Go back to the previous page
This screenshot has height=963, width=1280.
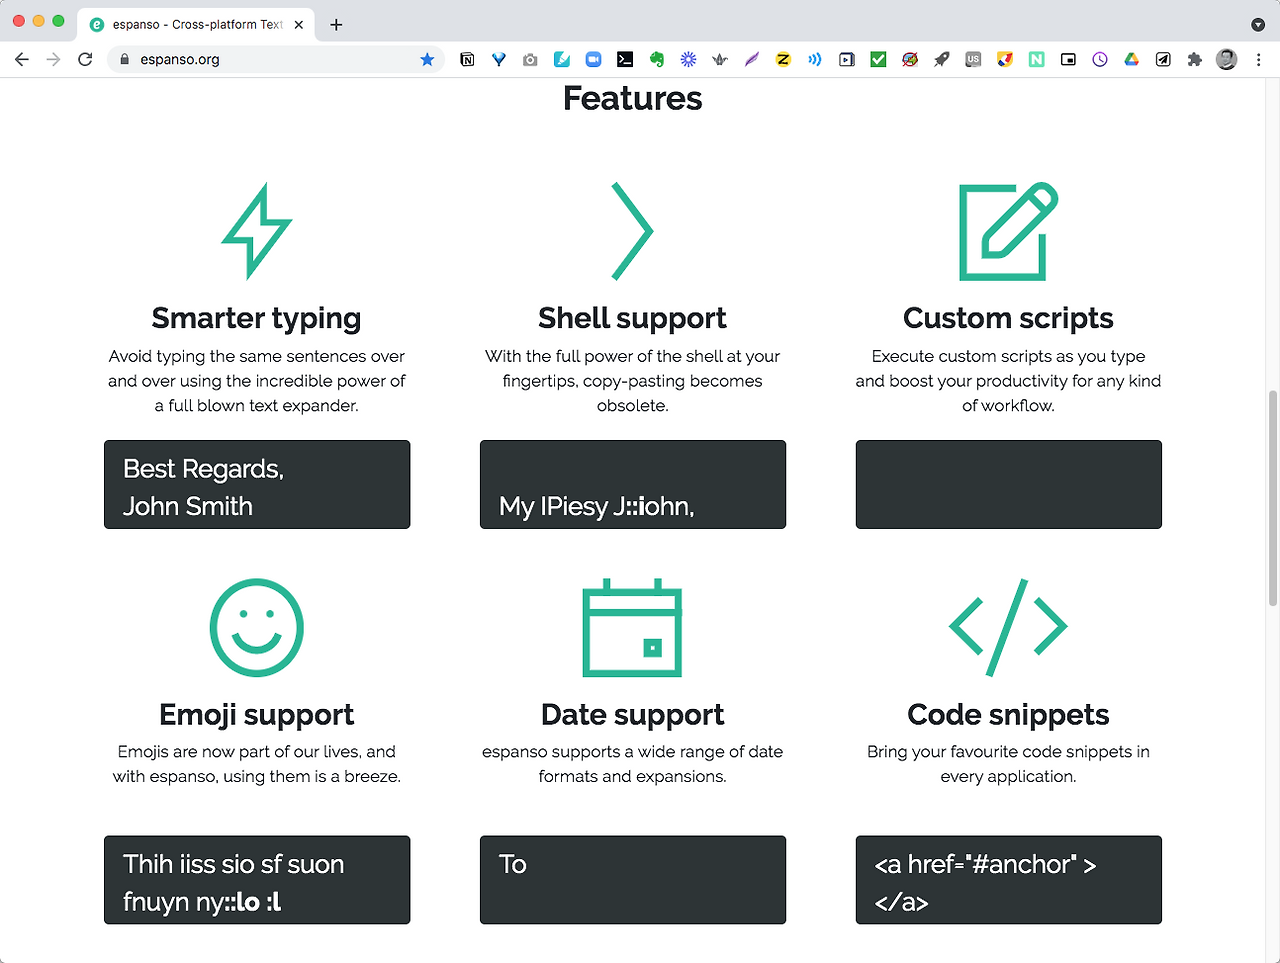coord(22,60)
